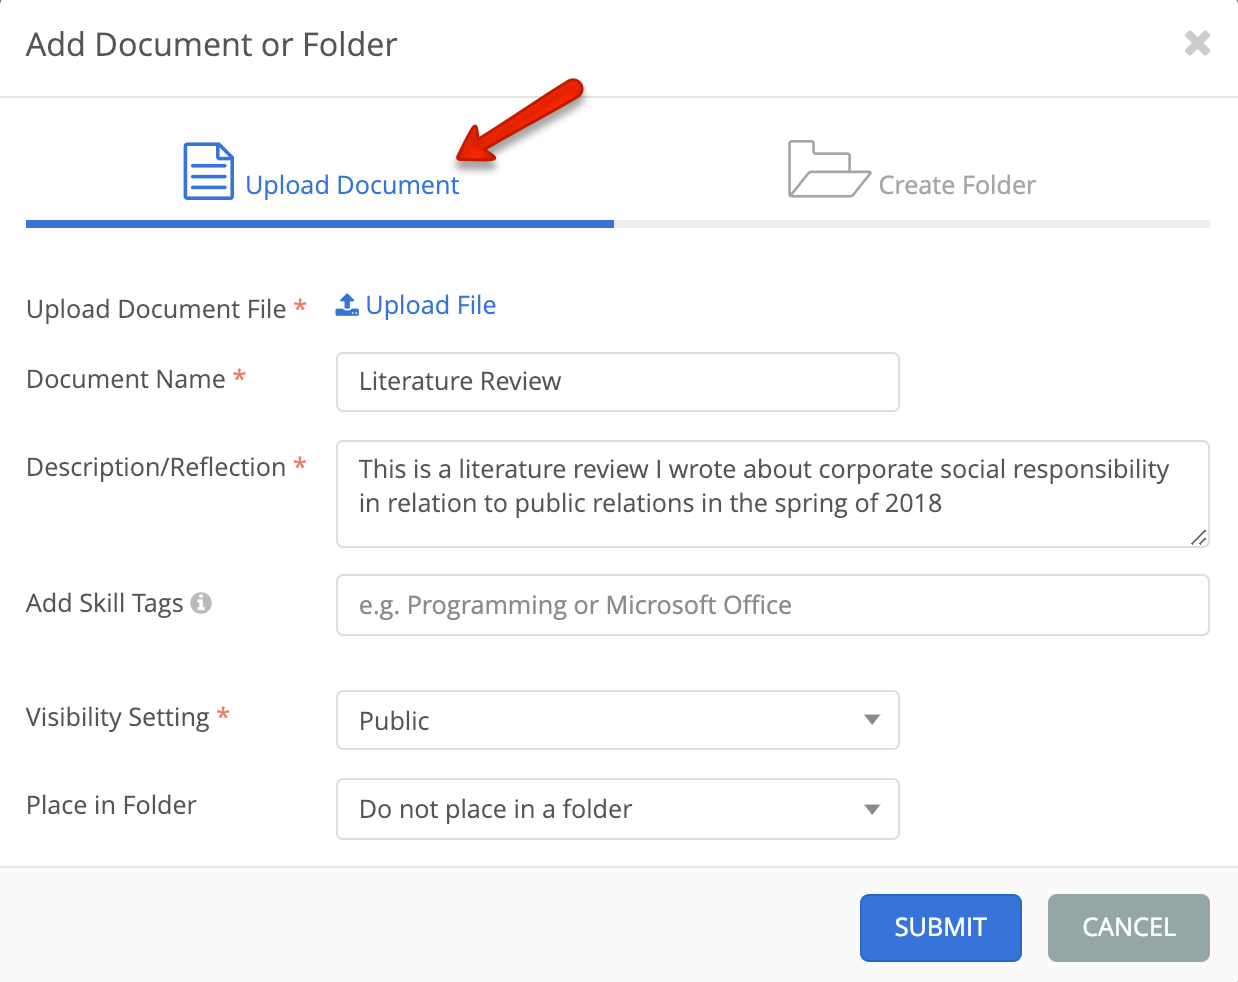This screenshot has width=1238, height=982.
Task: Close the Add Document or Folder dialog
Action: click(x=1197, y=43)
